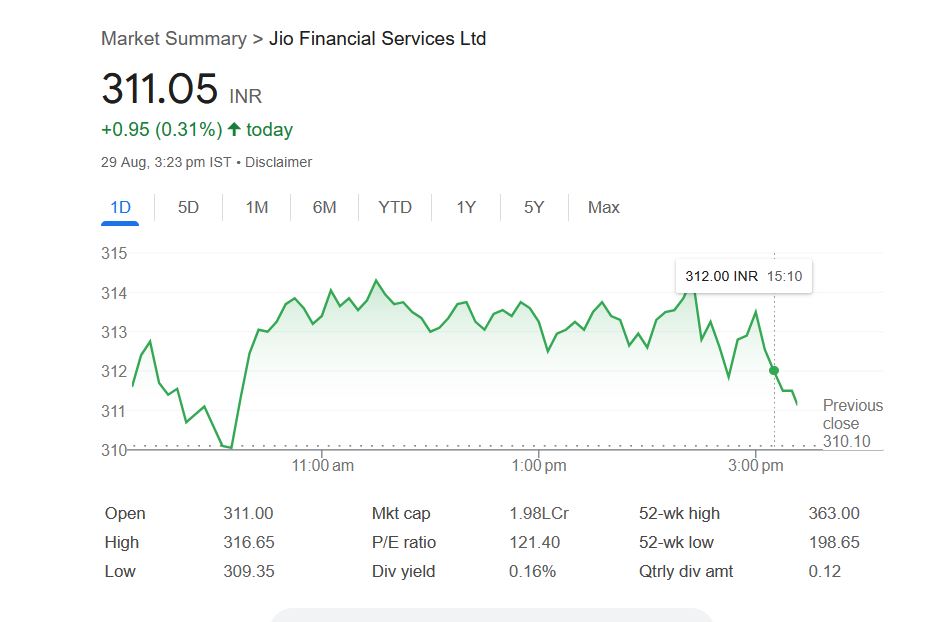Show the 6M price range
Screen dimensions: 946x622
pos(324,208)
